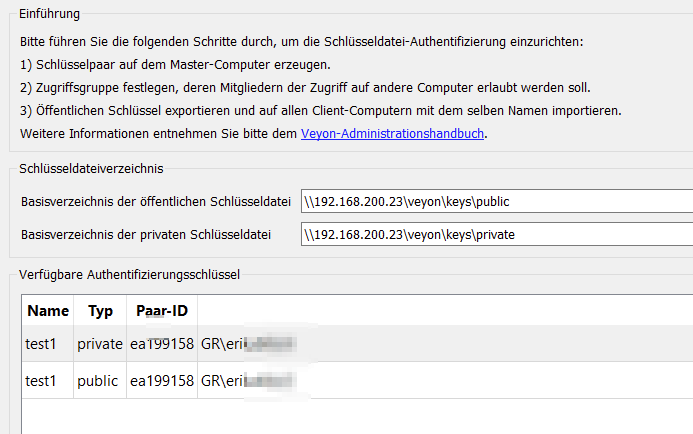Screen dimensions: 693x434
Task: Click the 'public' type cell
Action: 99,381
